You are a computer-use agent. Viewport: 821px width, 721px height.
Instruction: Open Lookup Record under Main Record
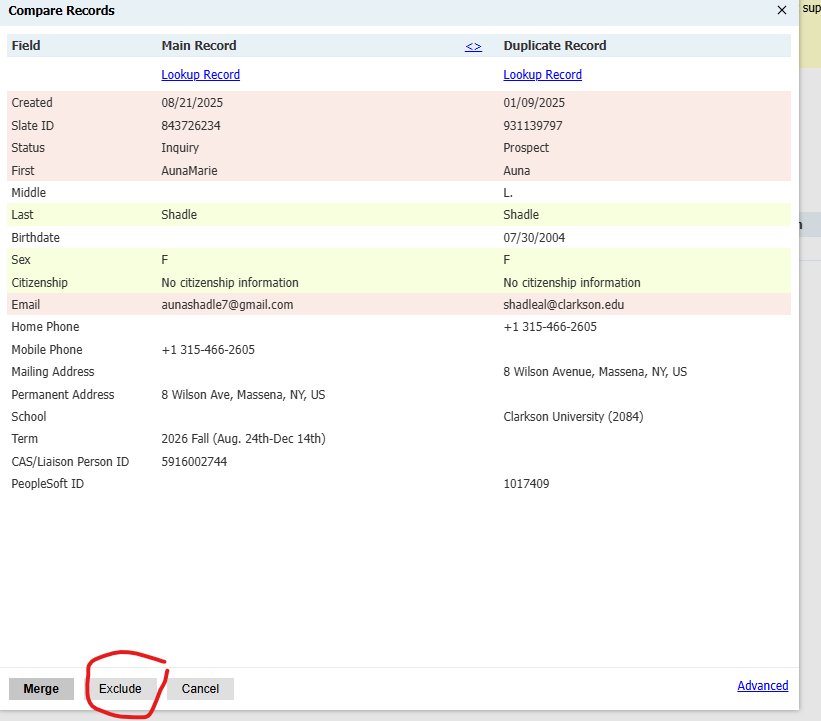pos(200,75)
